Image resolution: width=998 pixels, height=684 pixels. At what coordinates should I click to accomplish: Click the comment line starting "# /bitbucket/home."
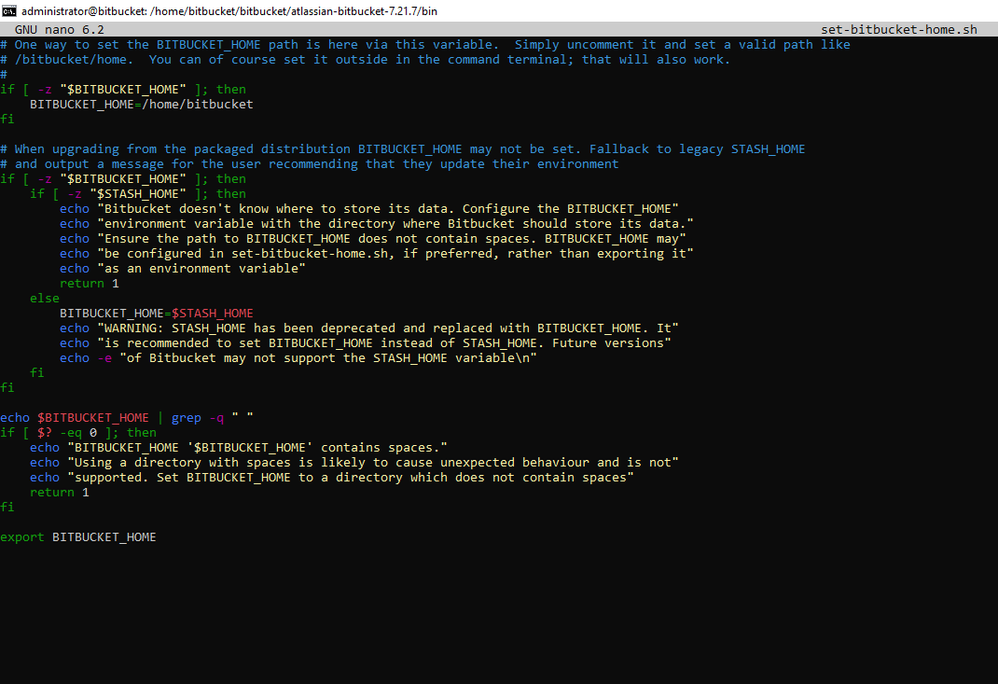(365, 59)
